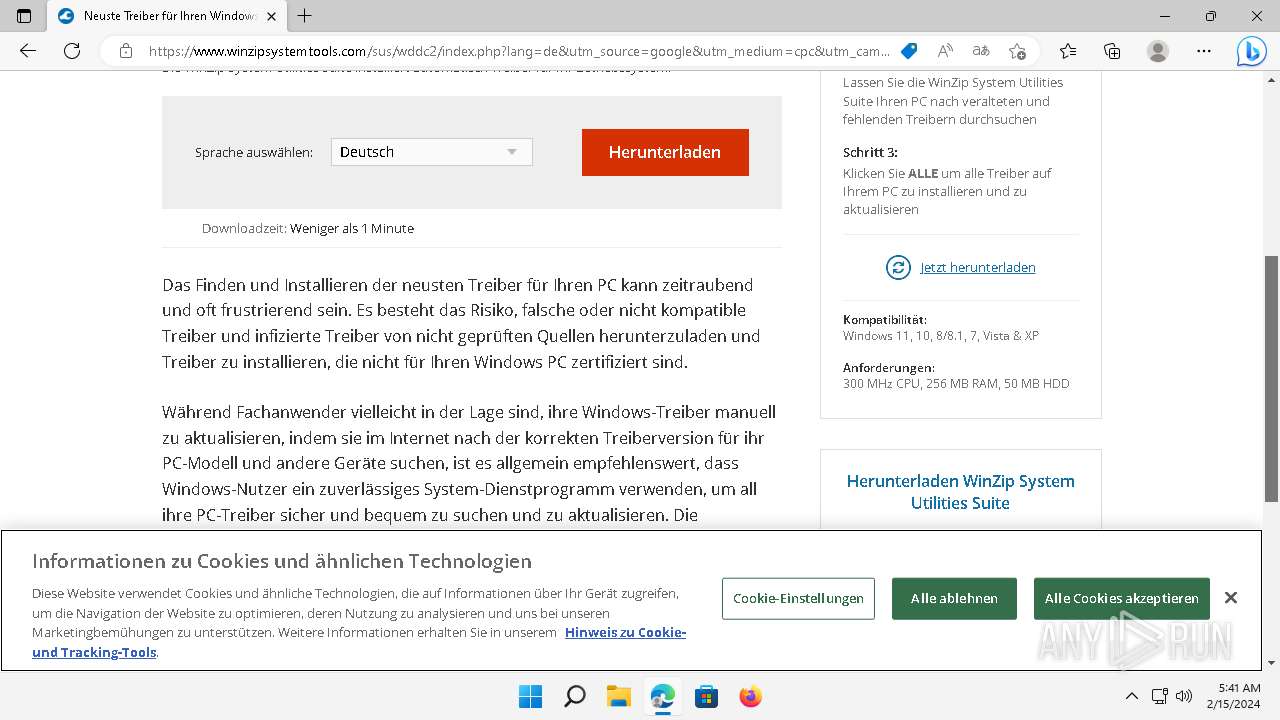Click the Kompatibilität: label
Image resolution: width=1280 pixels, height=720 pixels.
885,319
